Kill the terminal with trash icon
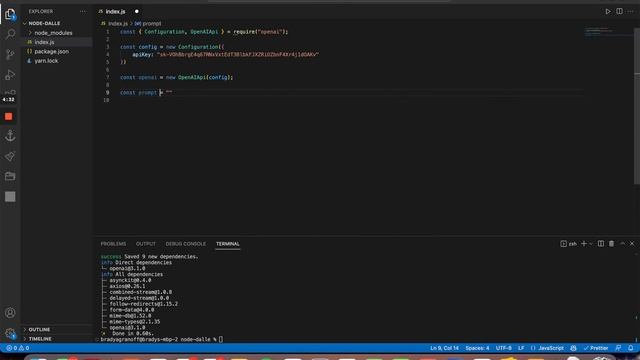This screenshot has width=640, height=360. coord(611,244)
